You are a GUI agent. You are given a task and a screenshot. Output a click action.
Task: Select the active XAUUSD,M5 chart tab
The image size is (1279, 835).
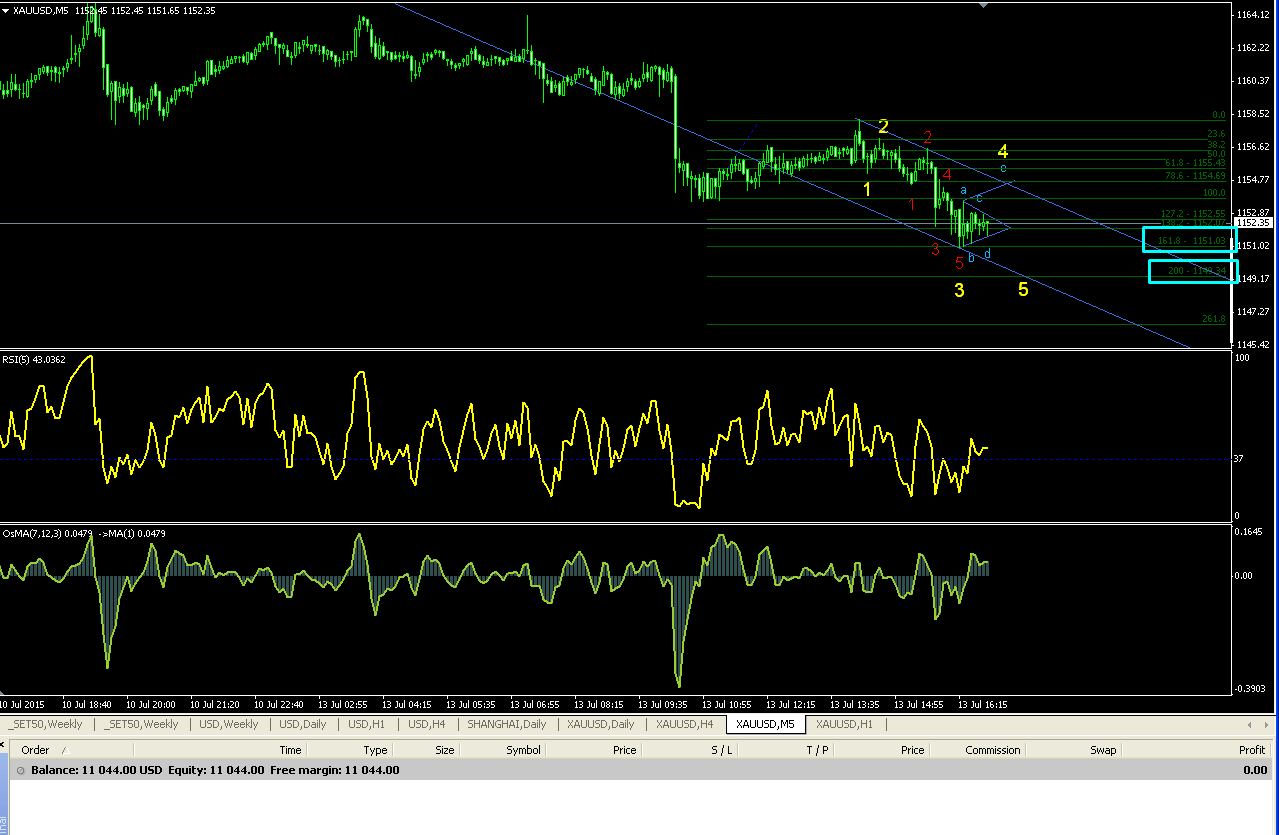click(x=765, y=724)
